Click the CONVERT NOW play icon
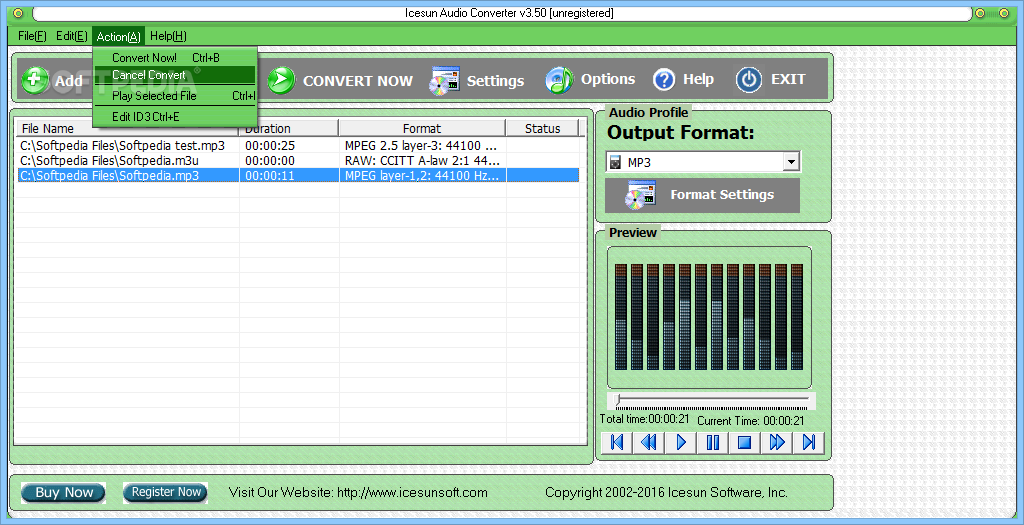Image resolution: width=1024 pixels, height=525 pixels. (281, 80)
